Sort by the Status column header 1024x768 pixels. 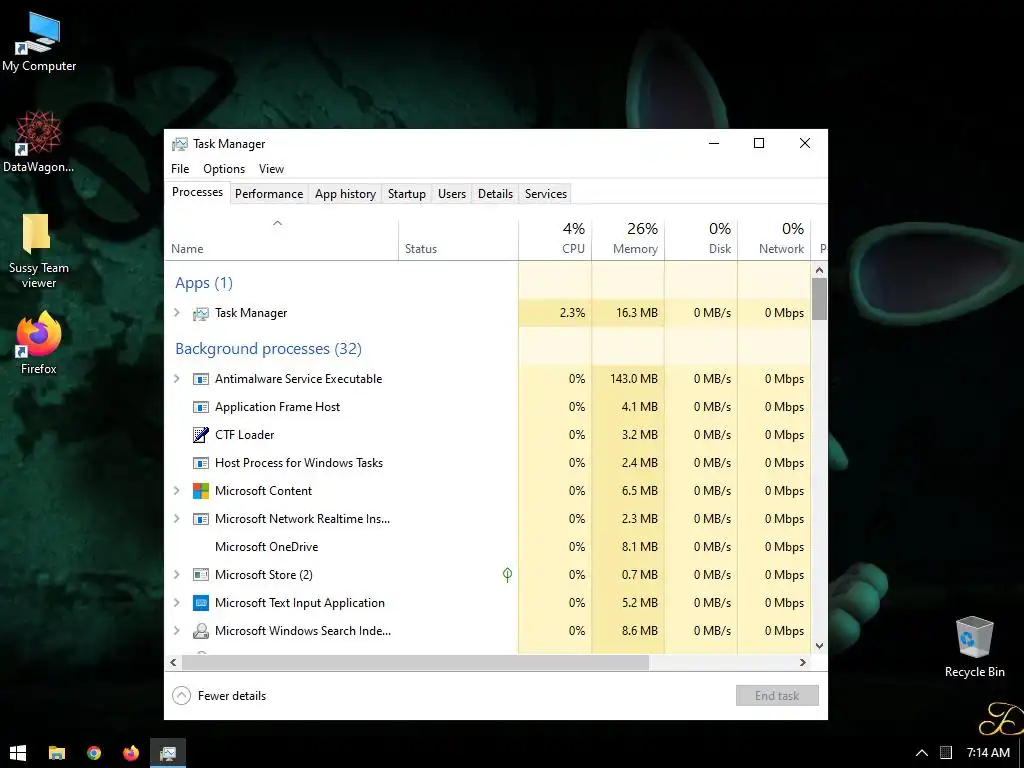458,239
